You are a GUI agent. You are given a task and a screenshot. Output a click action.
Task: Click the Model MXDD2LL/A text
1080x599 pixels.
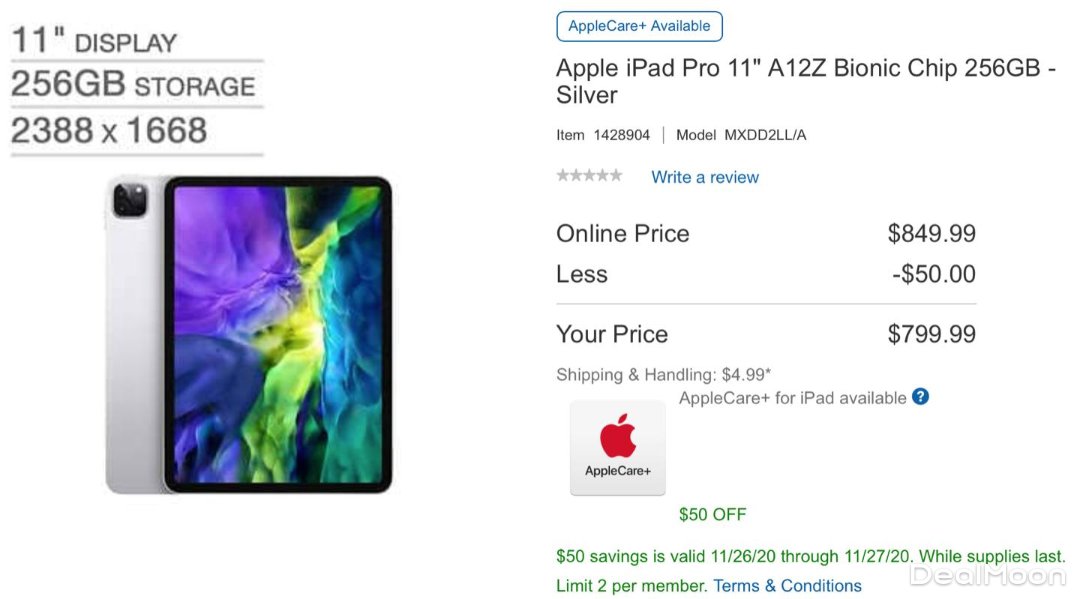pos(740,135)
